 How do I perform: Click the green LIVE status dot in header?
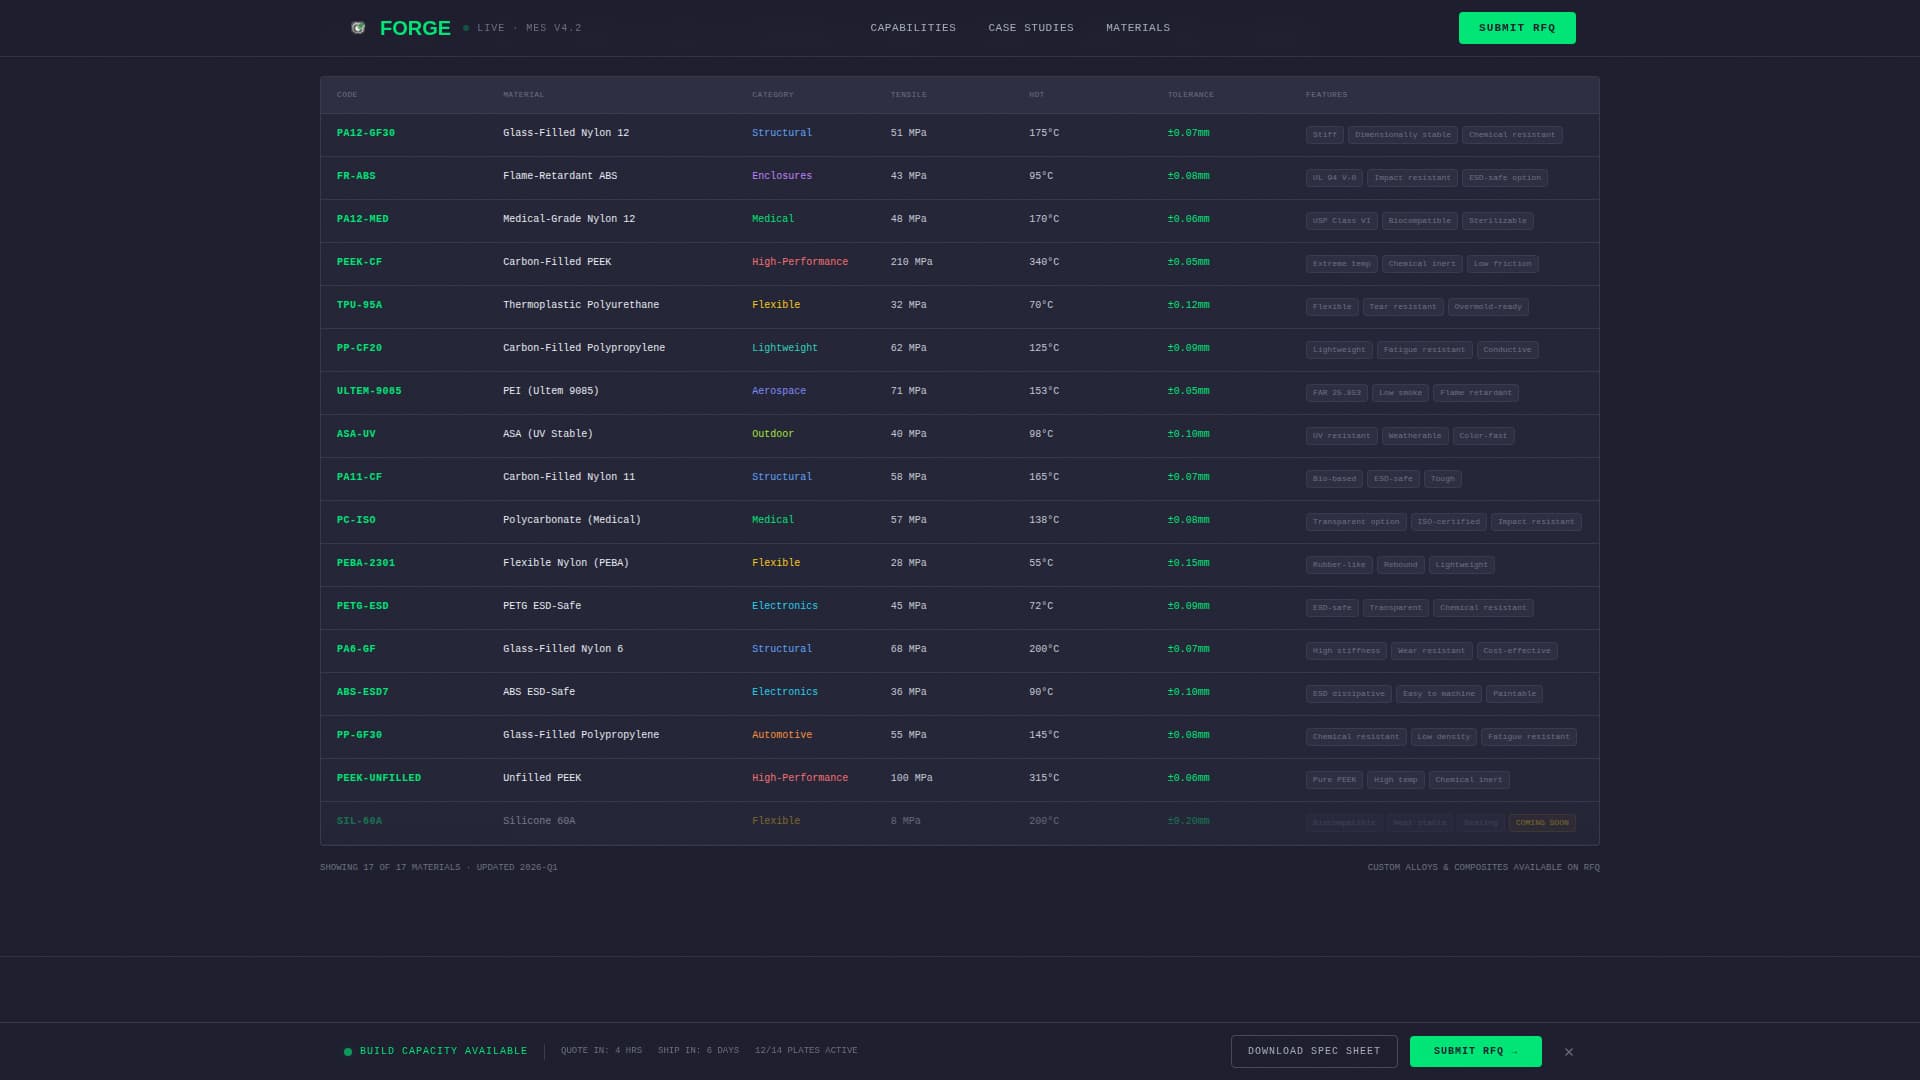tap(466, 28)
